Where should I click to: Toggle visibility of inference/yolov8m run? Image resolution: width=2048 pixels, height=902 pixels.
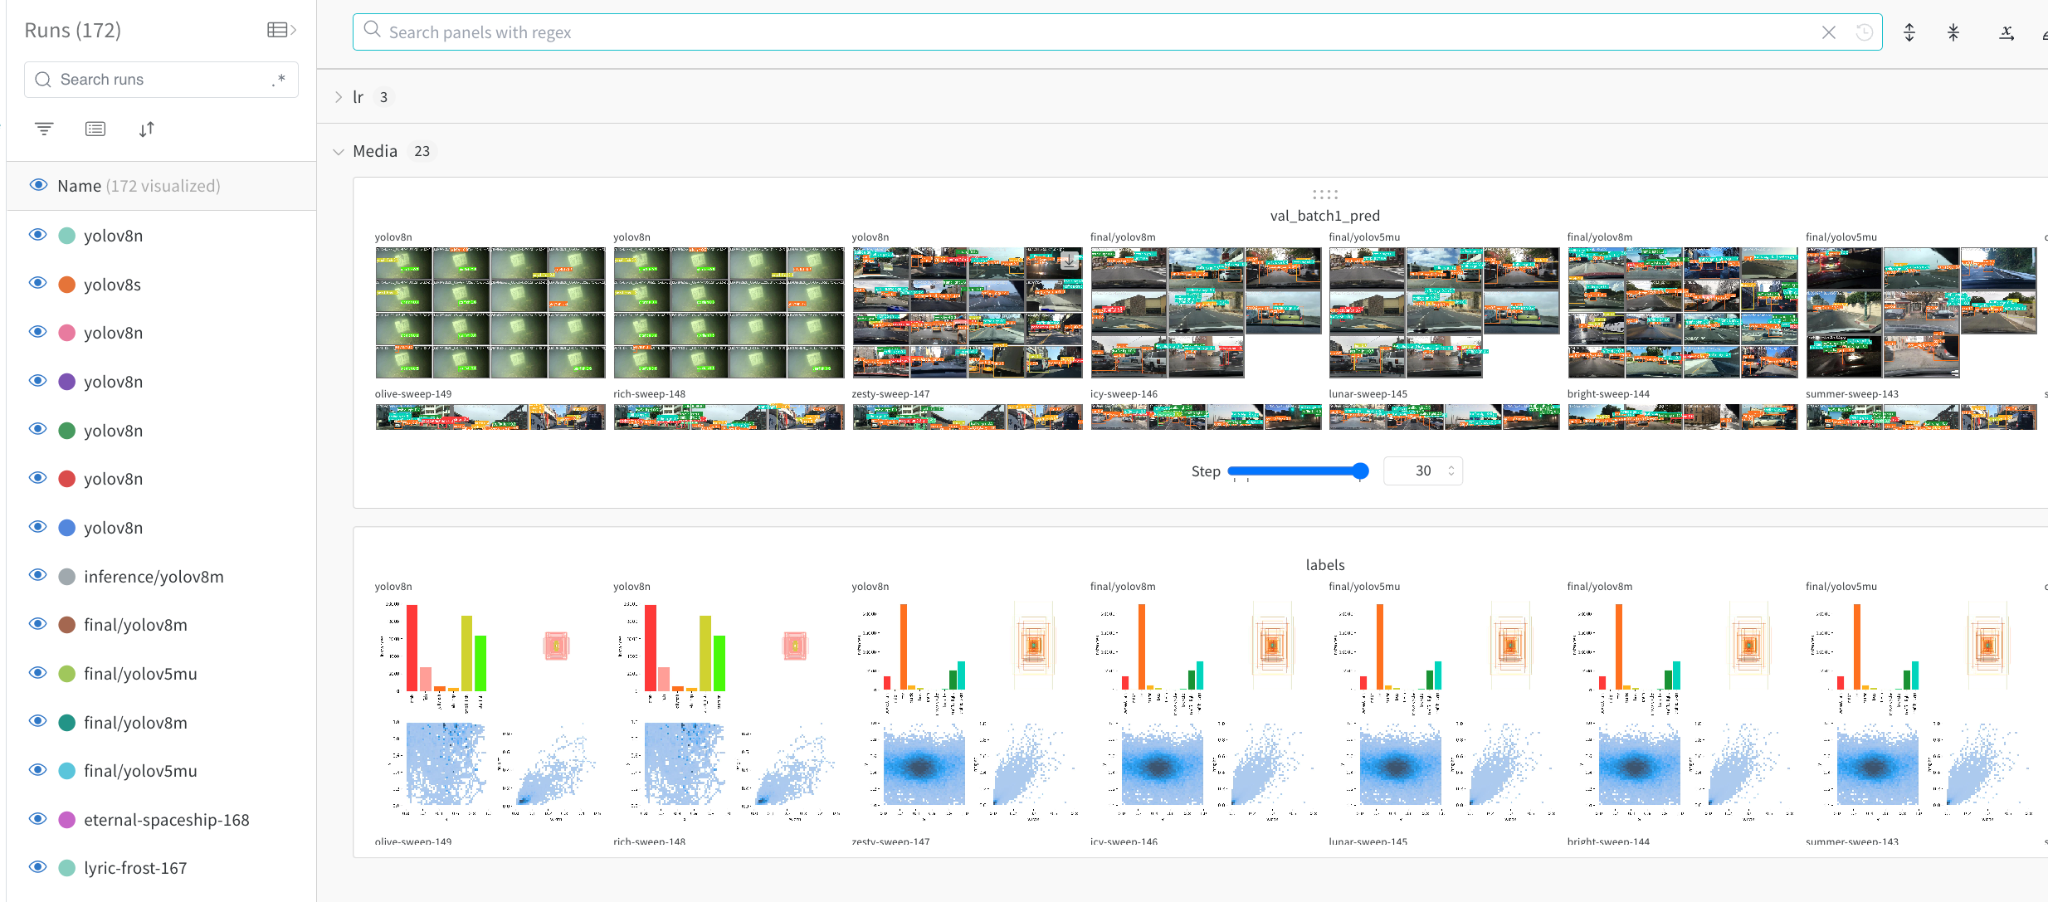tap(37, 575)
